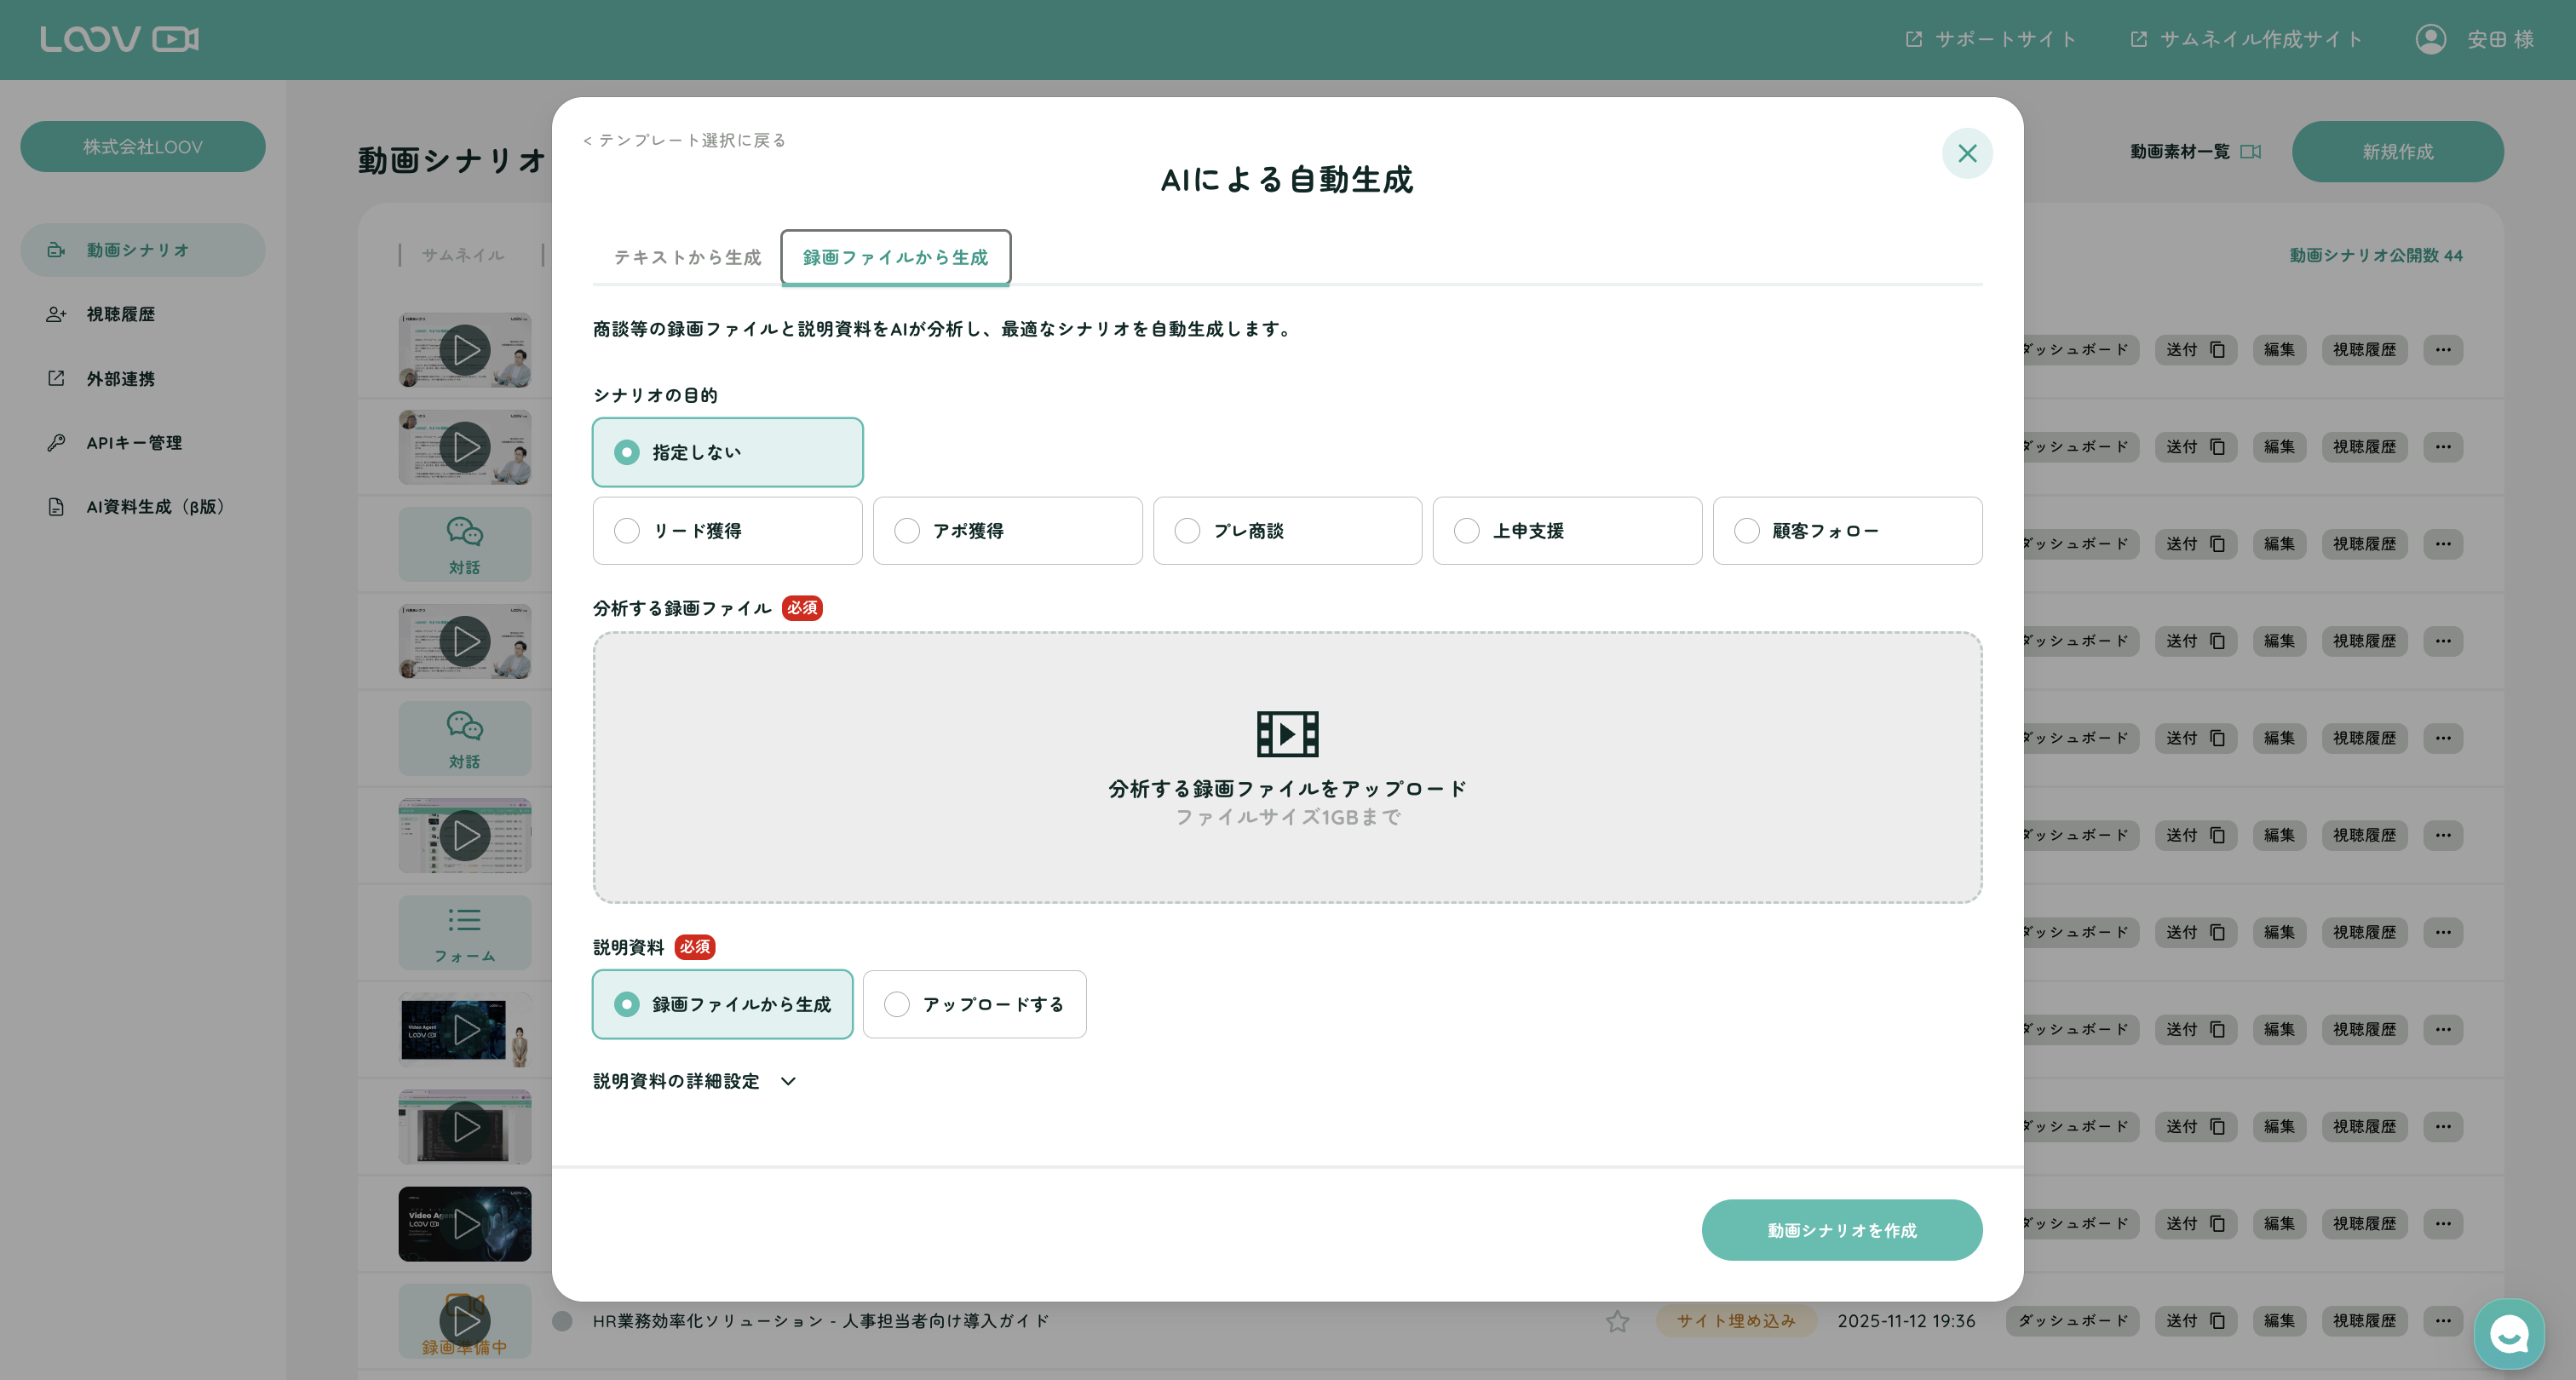The width and height of the screenshot is (2576, 1380).
Task: Go back via テンプレート選択に戻る link
Action: [x=684, y=140]
